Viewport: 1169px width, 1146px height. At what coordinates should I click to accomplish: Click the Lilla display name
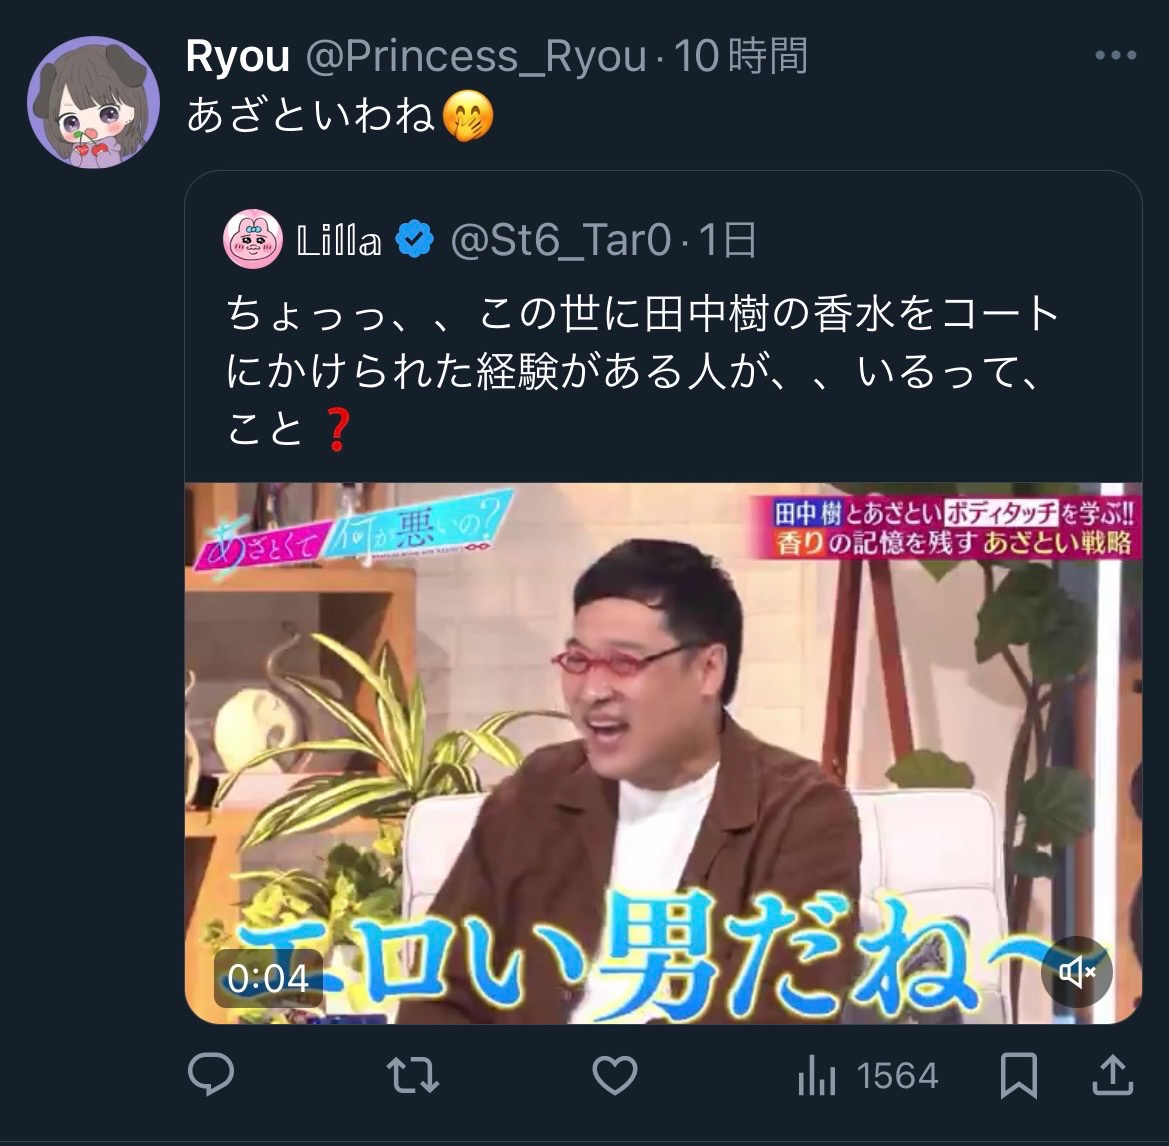coord(339,241)
